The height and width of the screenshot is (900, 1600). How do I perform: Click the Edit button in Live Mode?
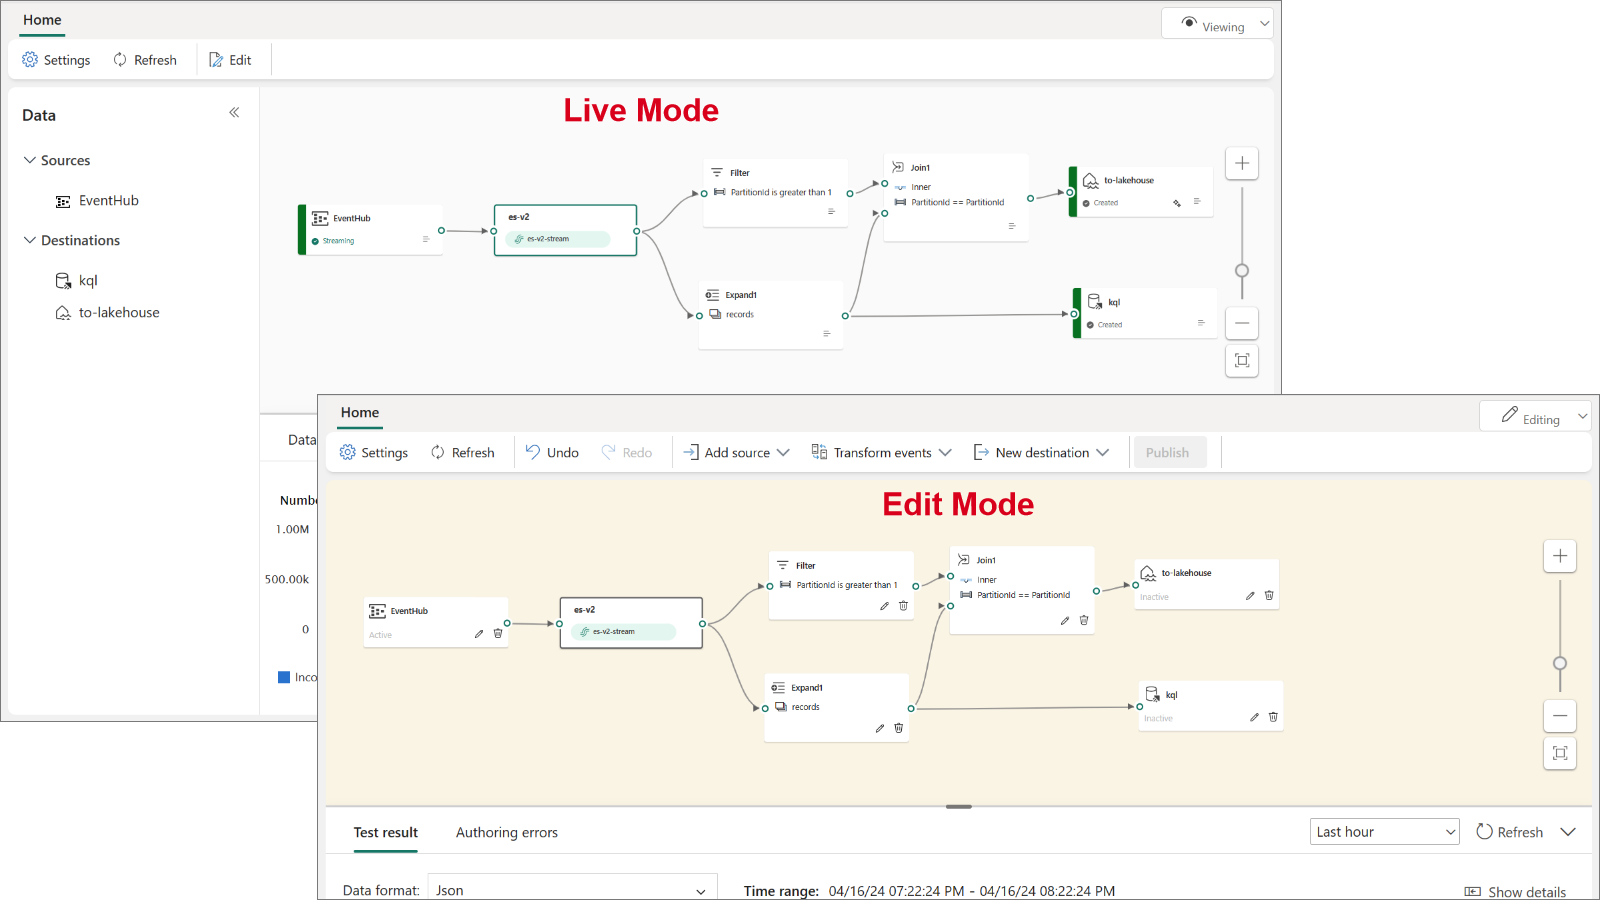(x=230, y=60)
